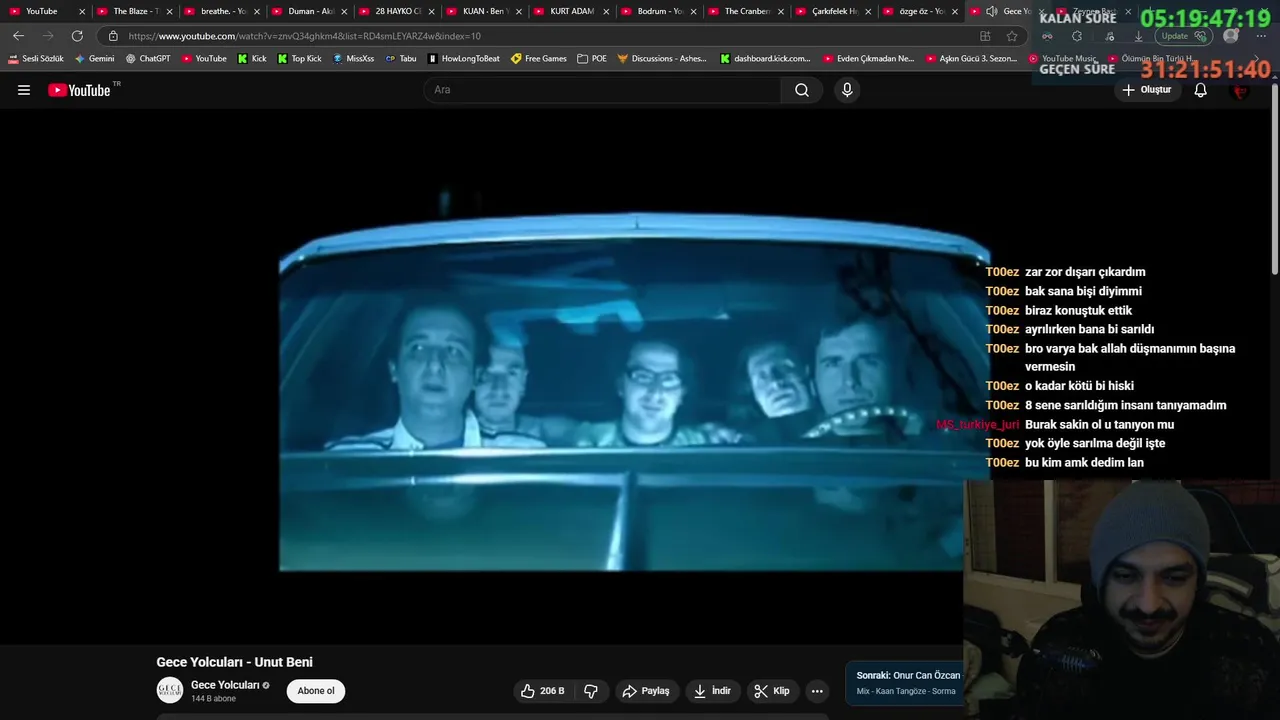Screen dimensions: 1280x720
Task: Close the KURT ADAM tab
Action: [x=606, y=12]
